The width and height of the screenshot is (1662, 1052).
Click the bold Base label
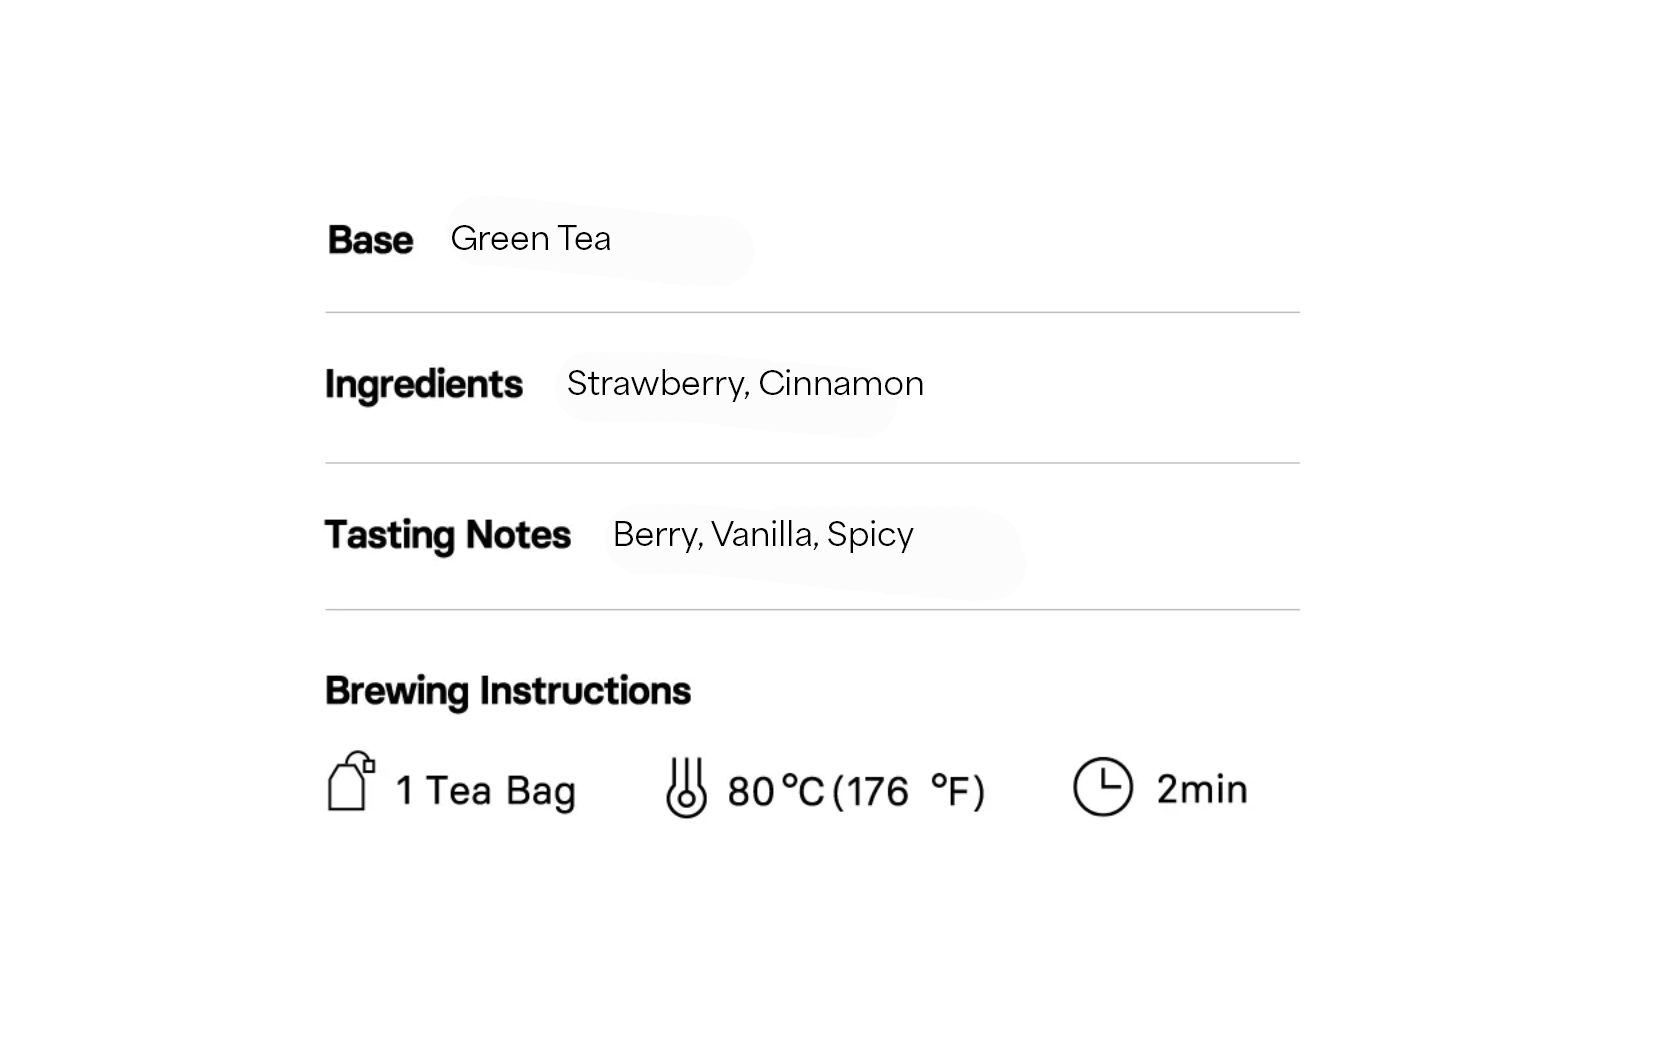(370, 240)
